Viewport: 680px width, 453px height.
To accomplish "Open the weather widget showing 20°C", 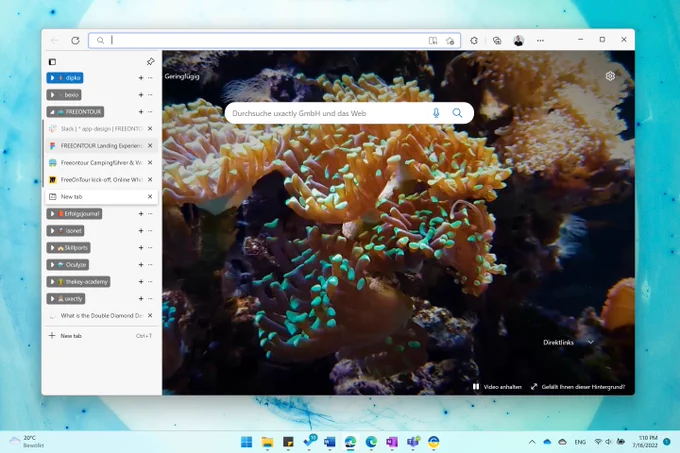I will 27,442.
